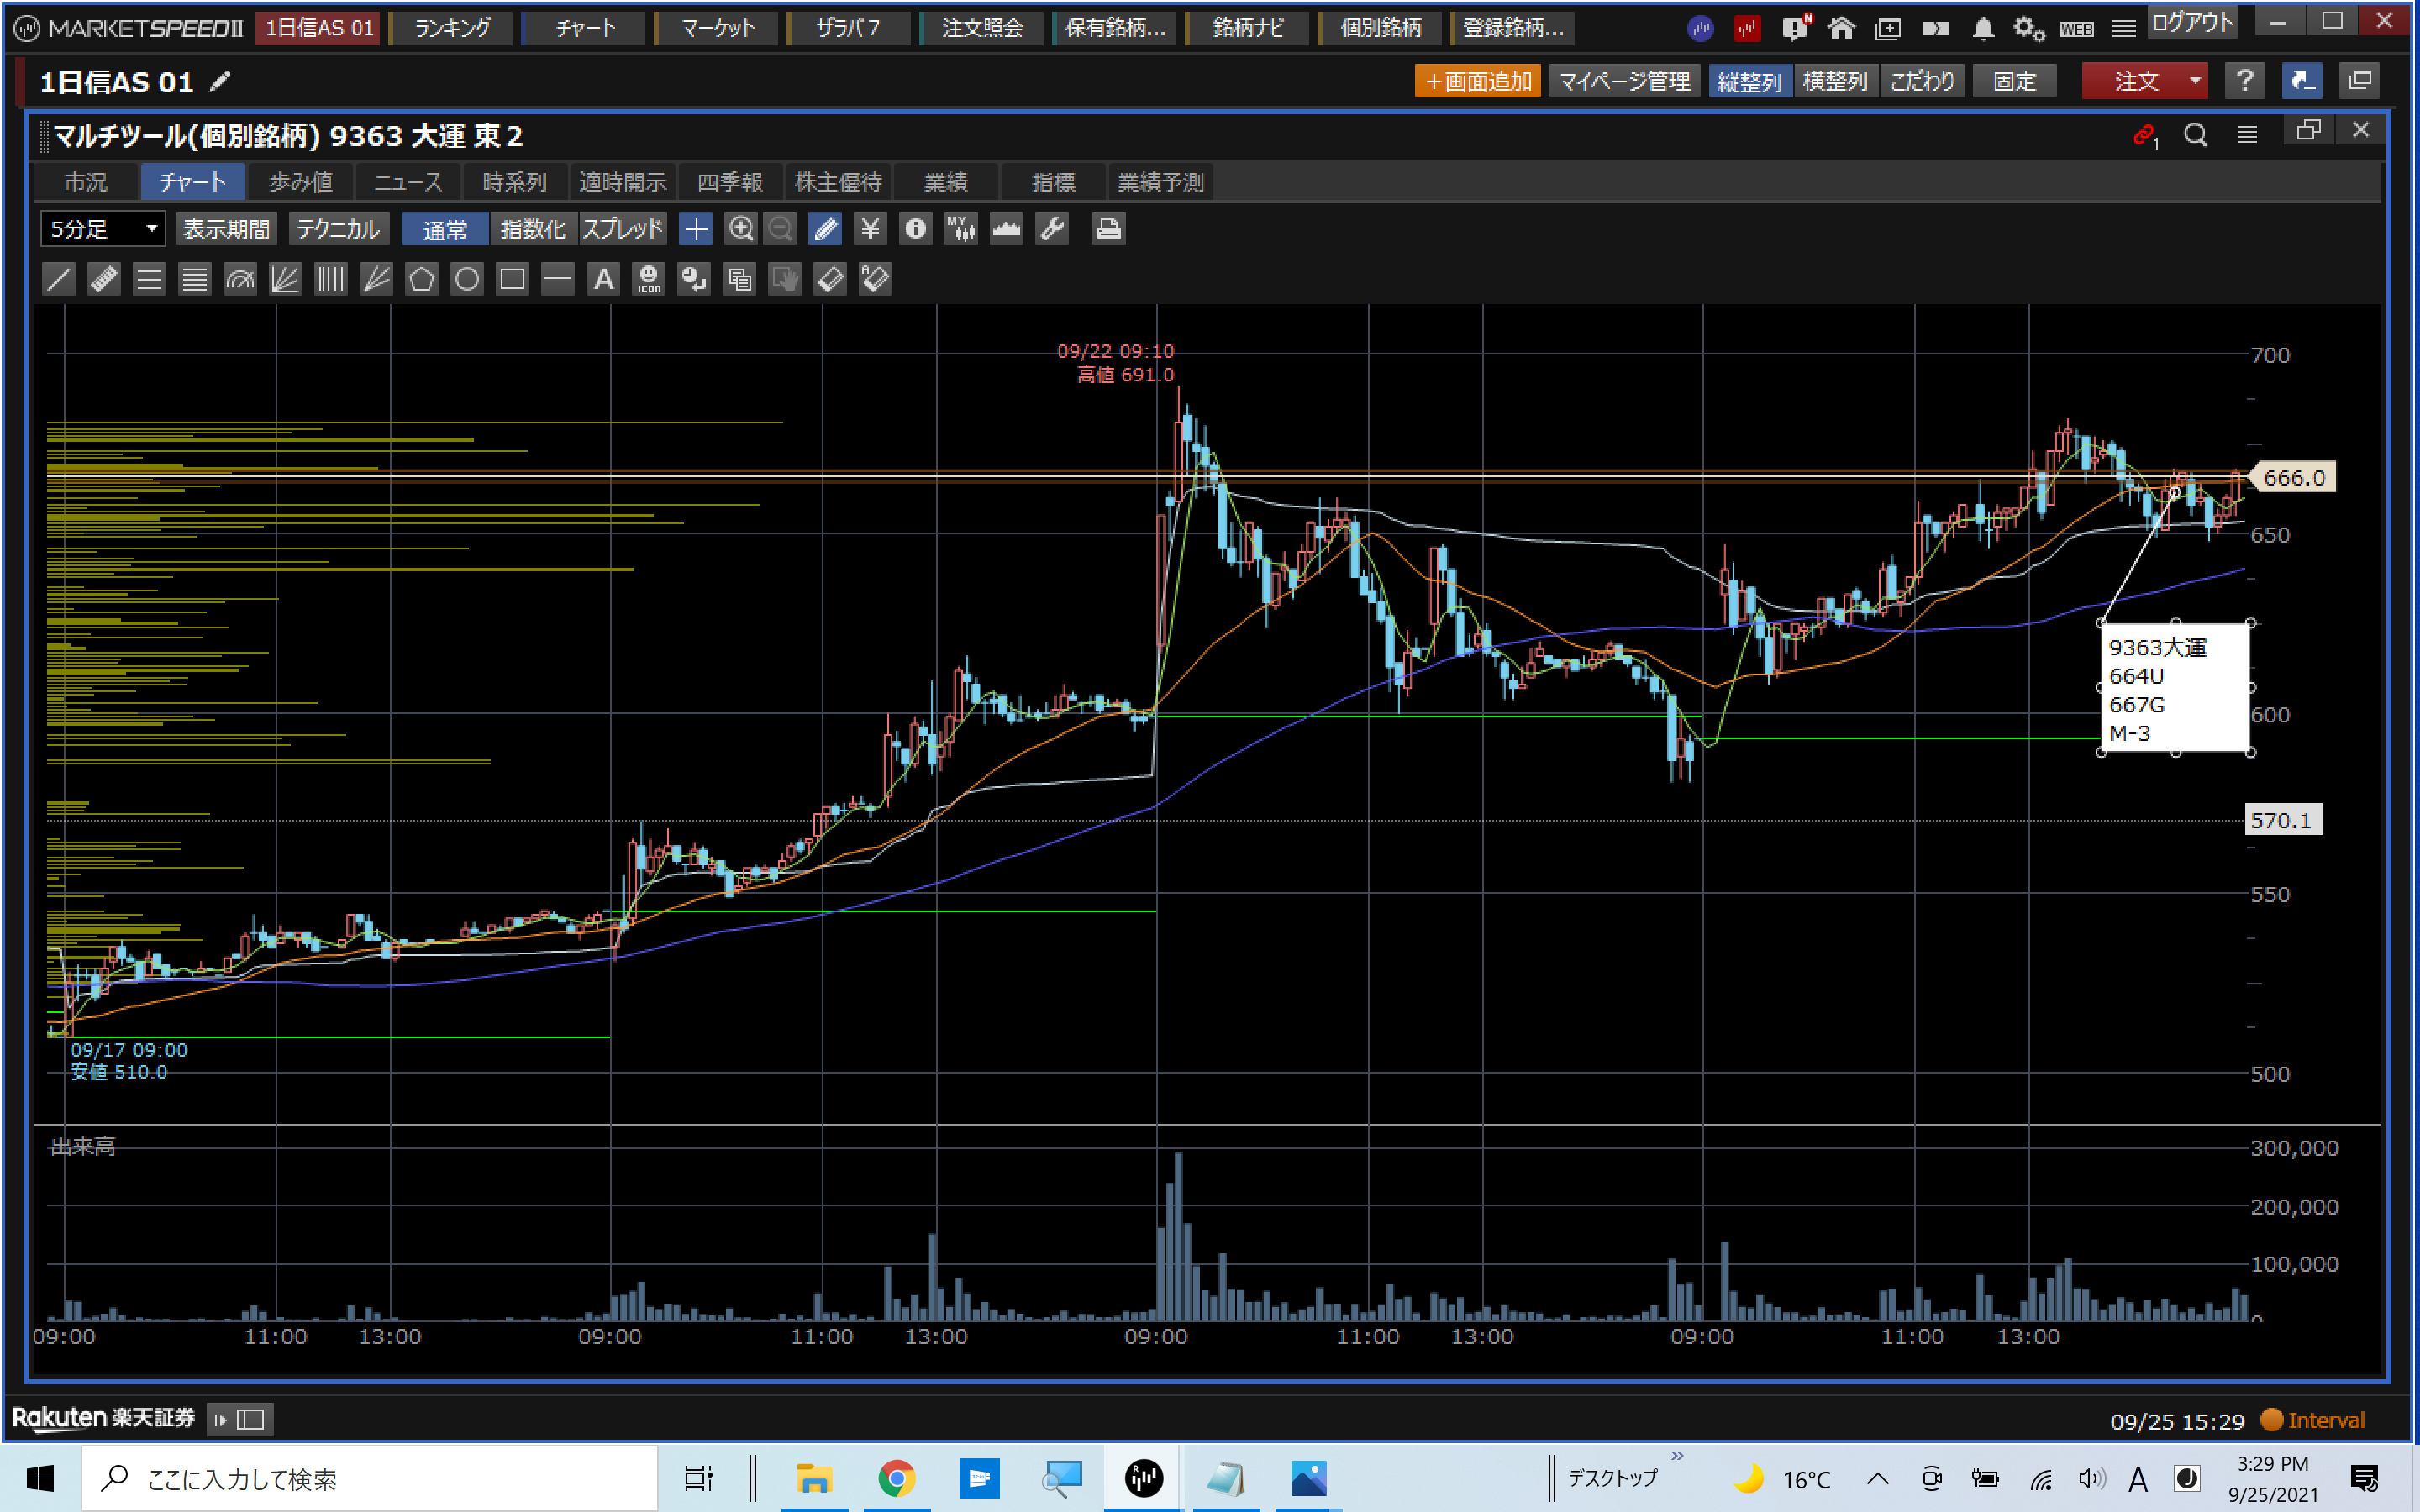Select the pentagon polygon tool
This screenshot has width=2420, height=1512.
(421, 279)
